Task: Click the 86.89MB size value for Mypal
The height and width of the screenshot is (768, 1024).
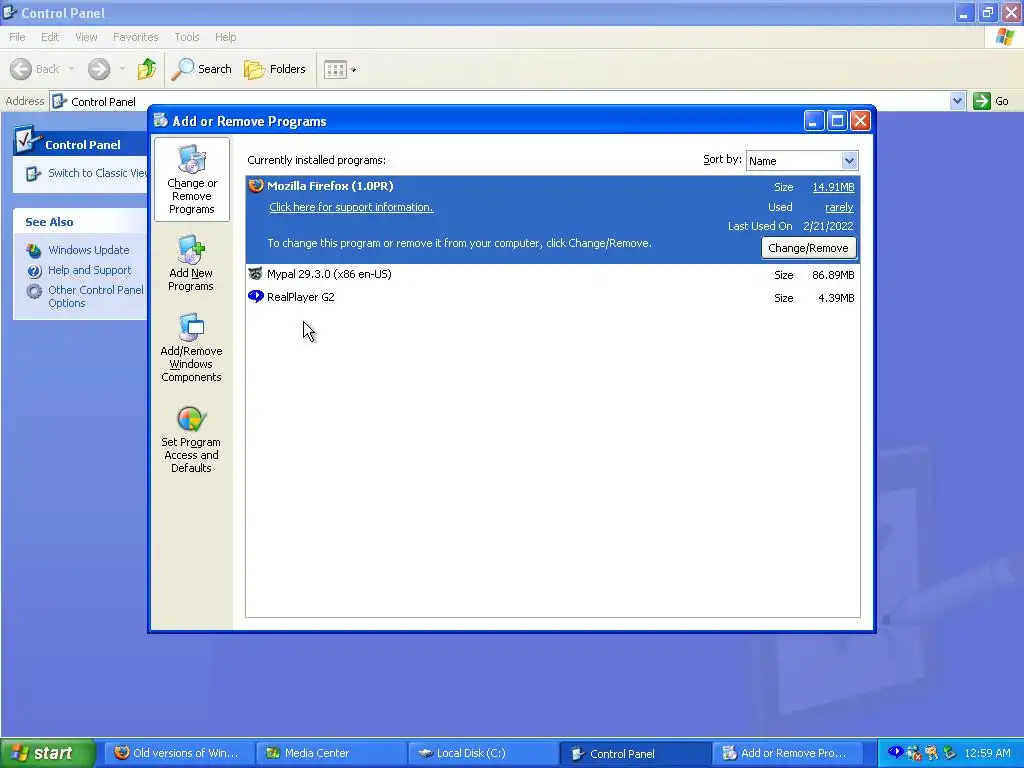Action: [x=833, y=275]
